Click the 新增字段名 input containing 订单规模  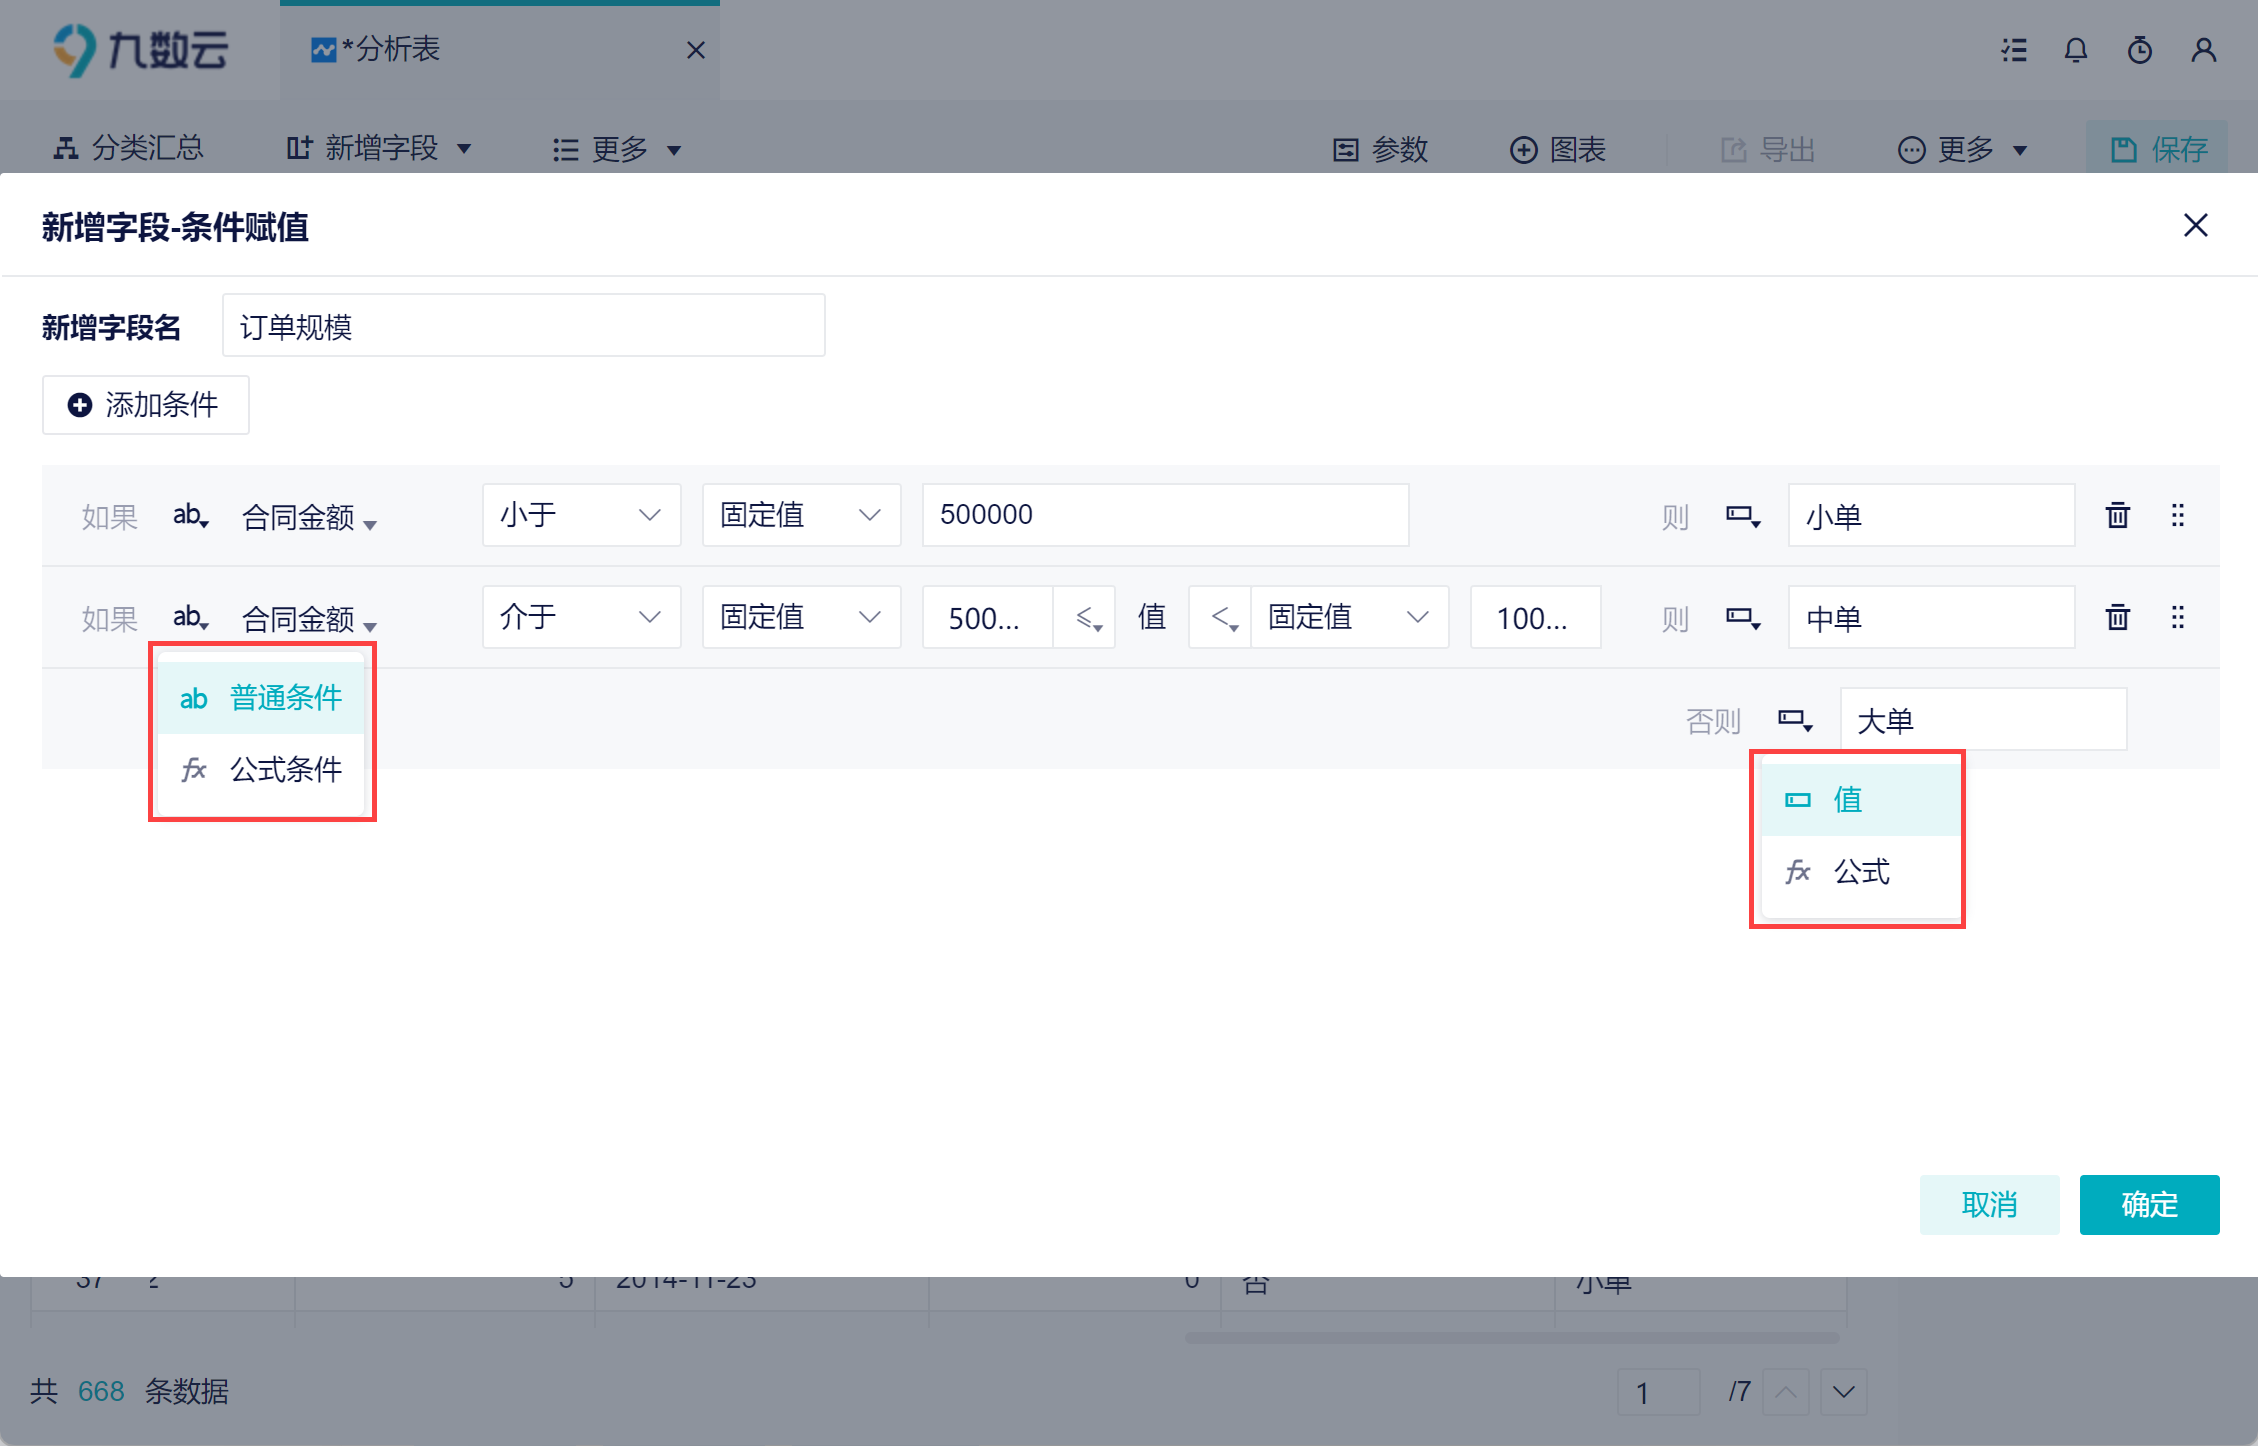coord(523,325)
